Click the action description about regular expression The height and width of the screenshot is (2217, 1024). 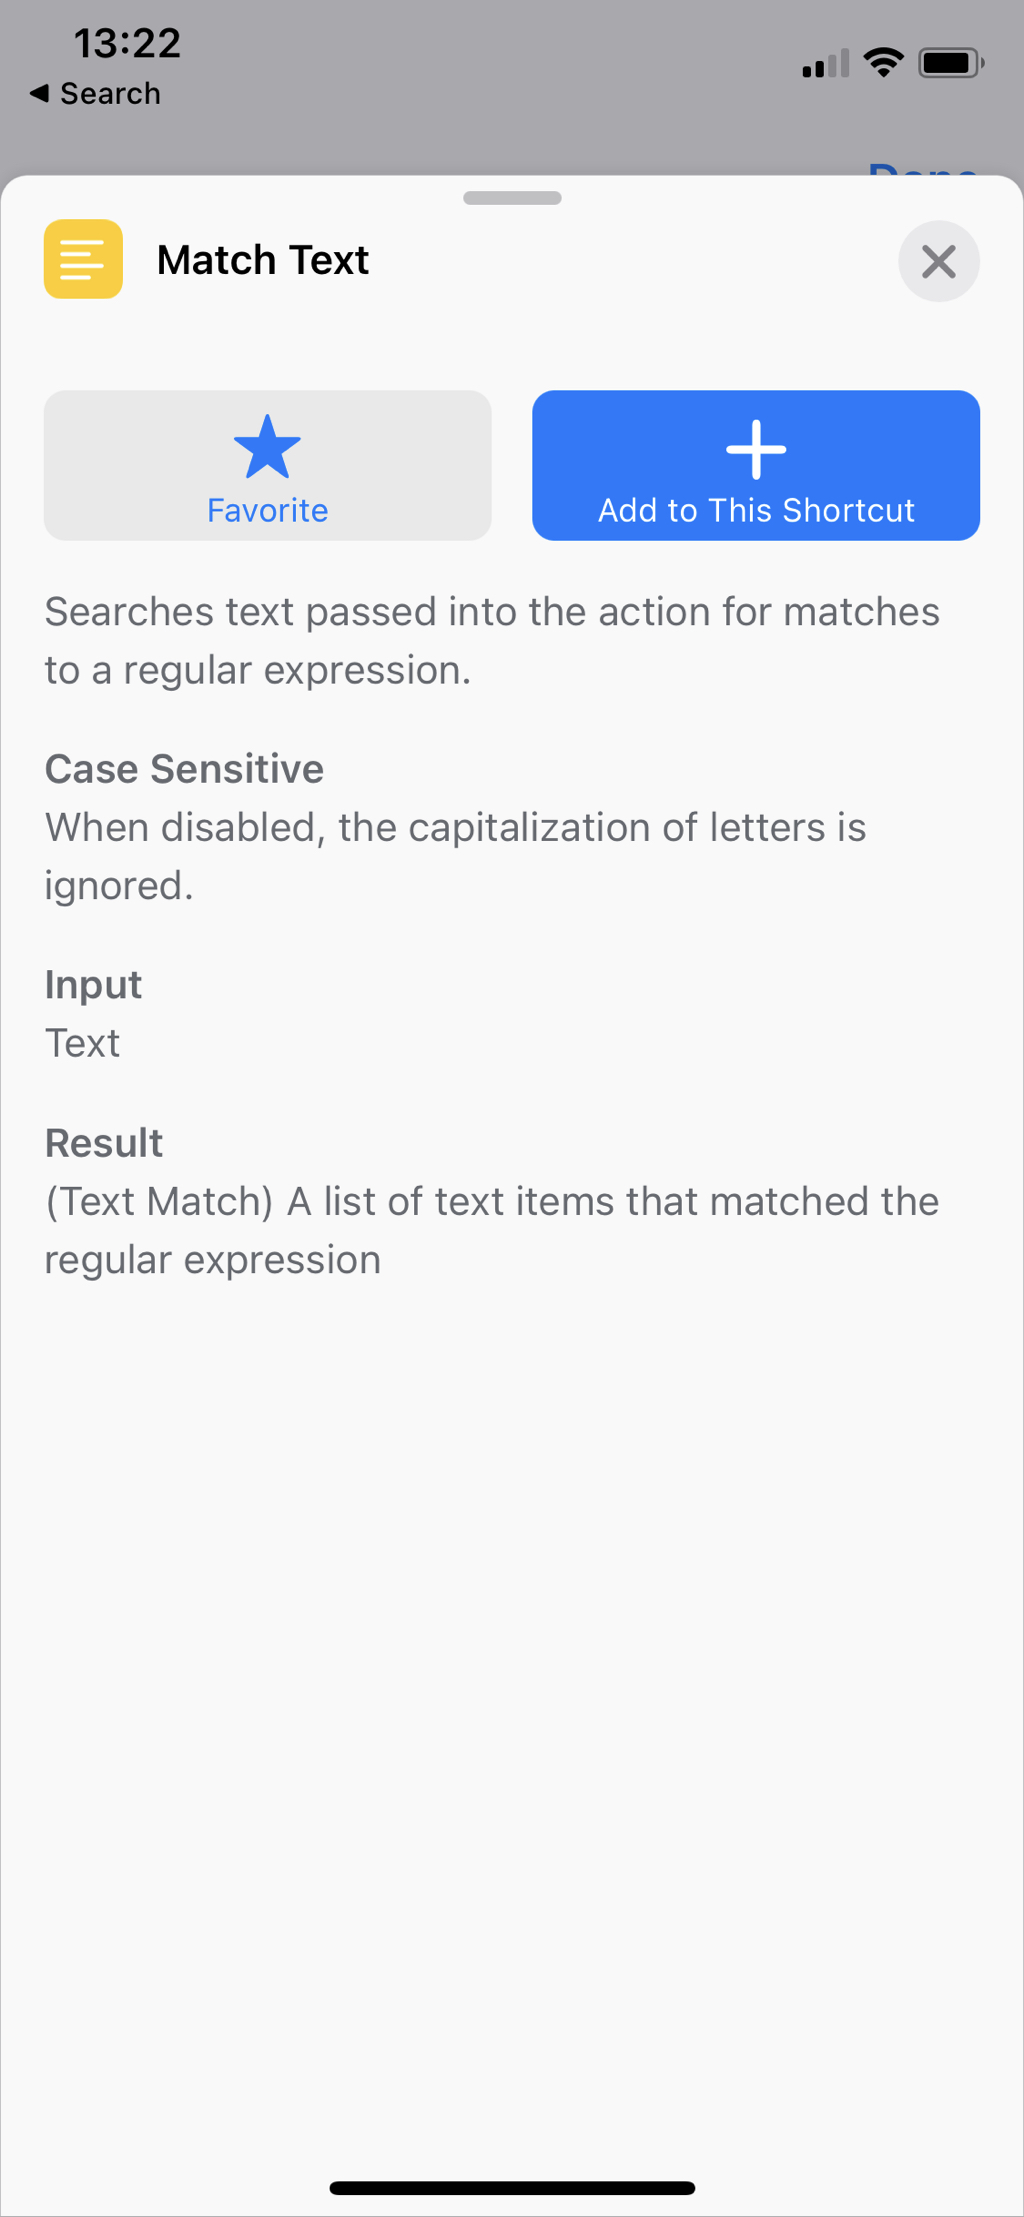(492, 641)
